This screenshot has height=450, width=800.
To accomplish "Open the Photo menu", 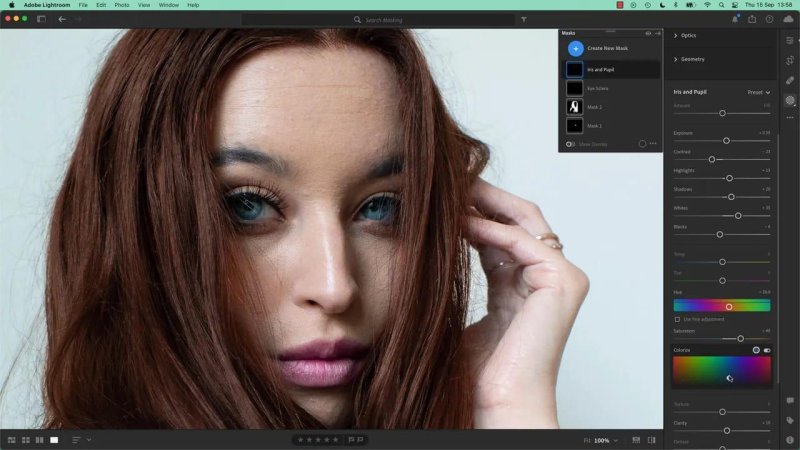I will point(121,5).
